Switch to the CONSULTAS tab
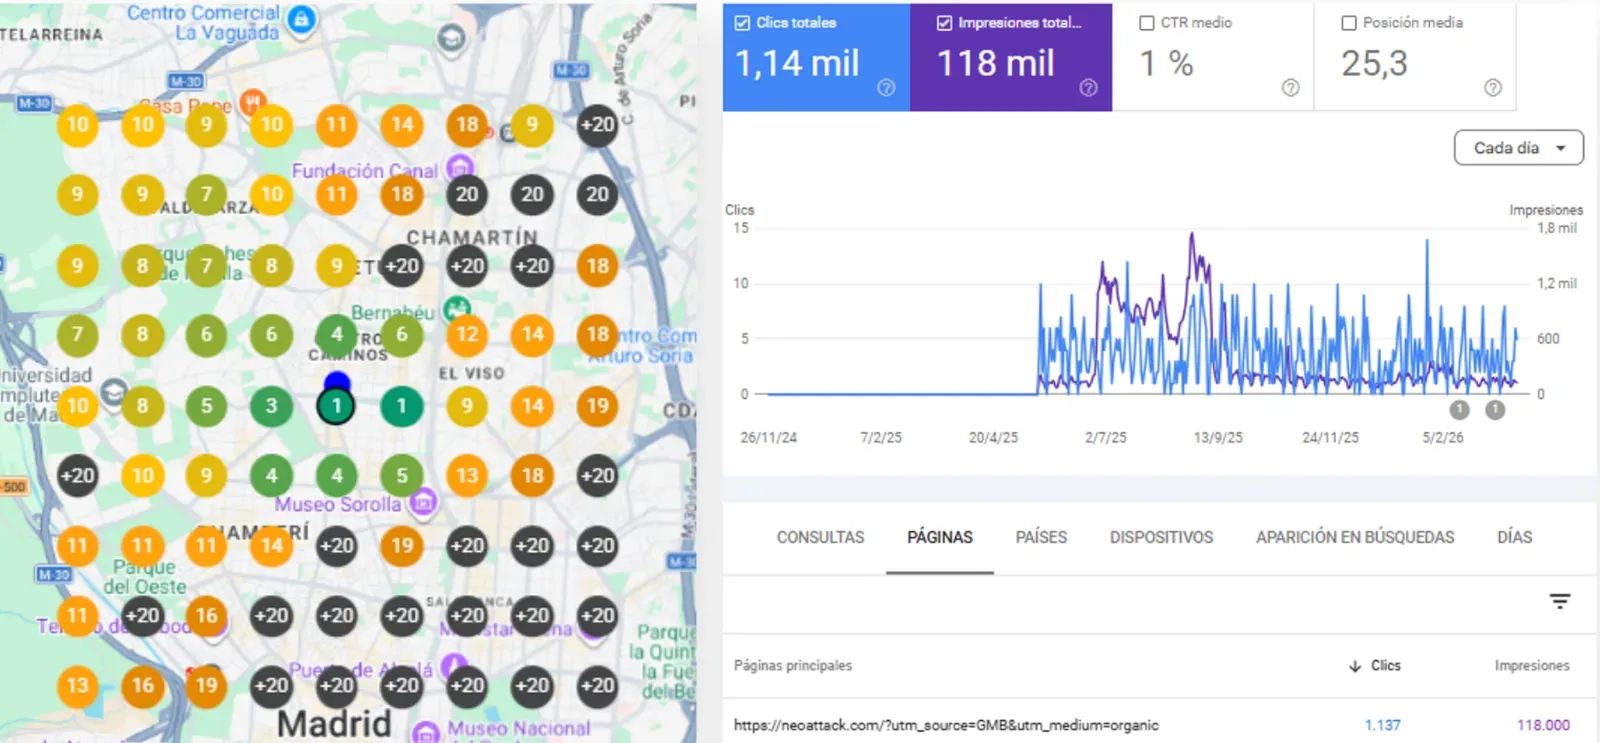 pyautogui.click(x=820, y=537)
